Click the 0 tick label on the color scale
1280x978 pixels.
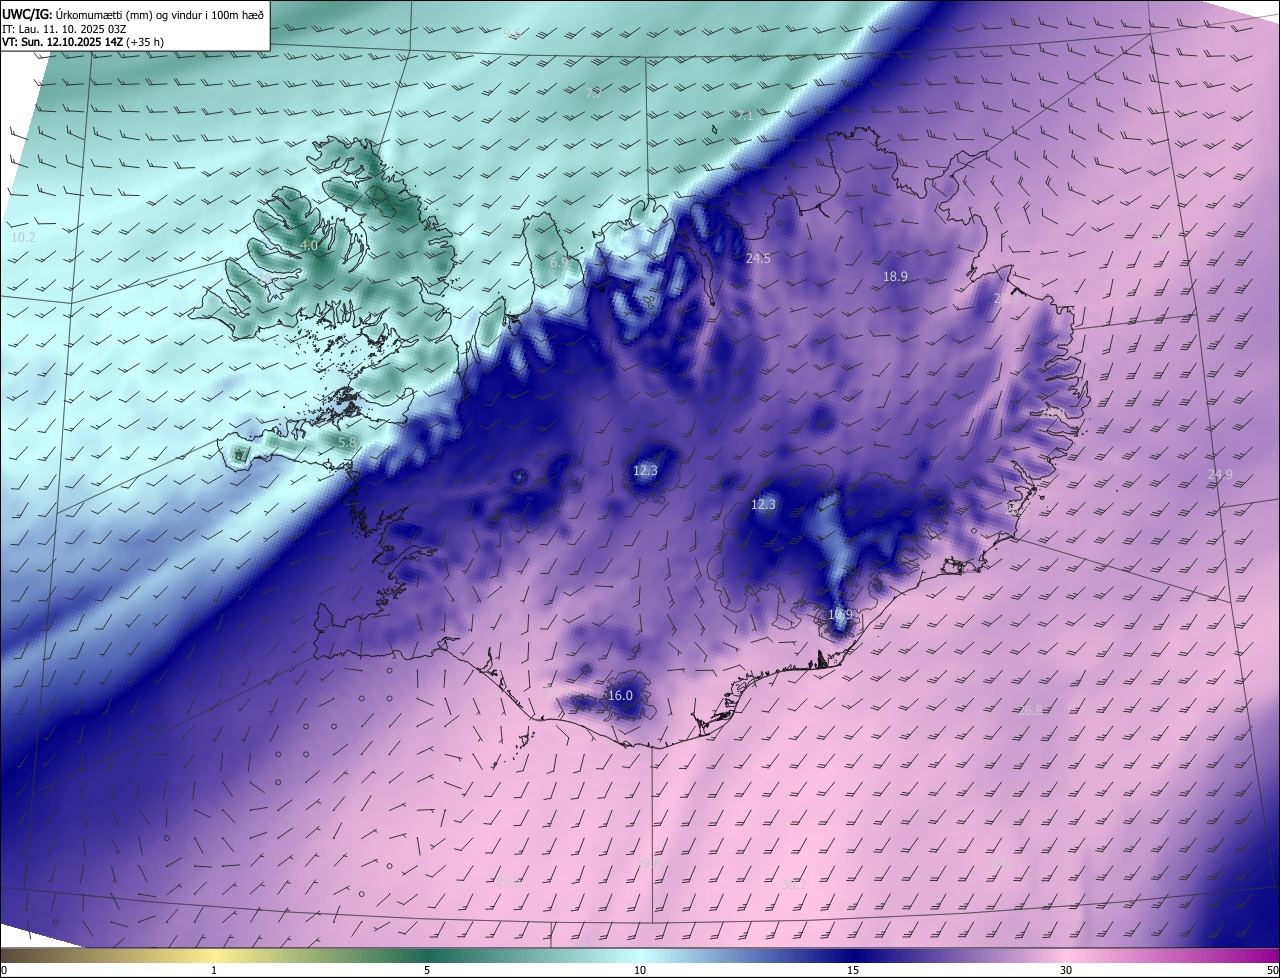[x=4, y=970]
